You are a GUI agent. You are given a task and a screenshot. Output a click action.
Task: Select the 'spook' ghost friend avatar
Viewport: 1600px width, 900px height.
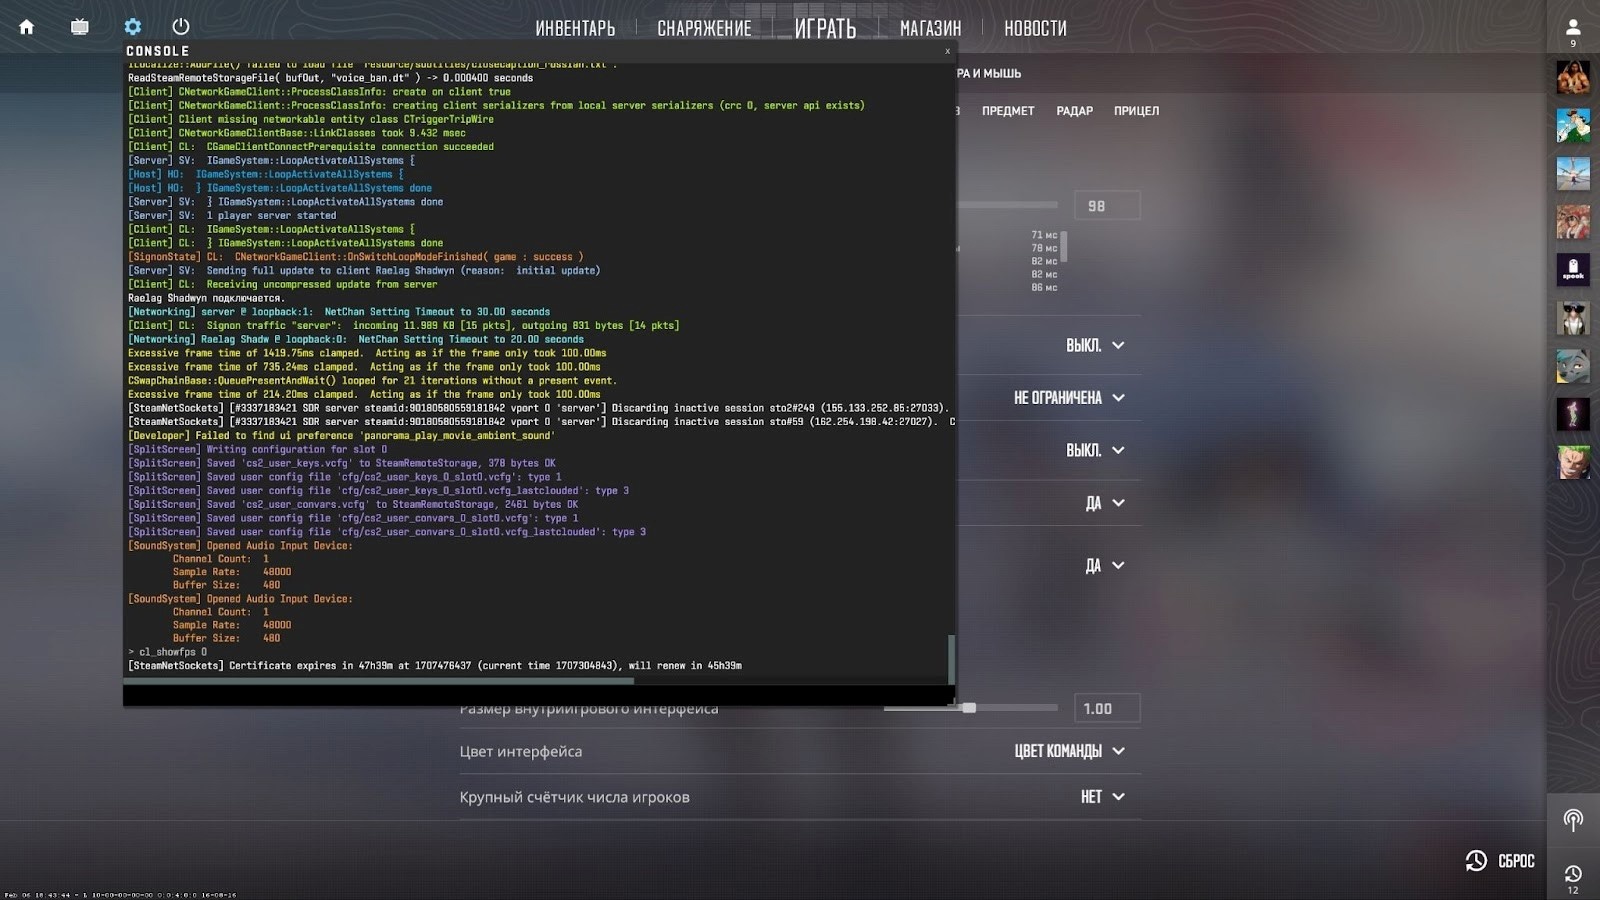click(1572, 270)
